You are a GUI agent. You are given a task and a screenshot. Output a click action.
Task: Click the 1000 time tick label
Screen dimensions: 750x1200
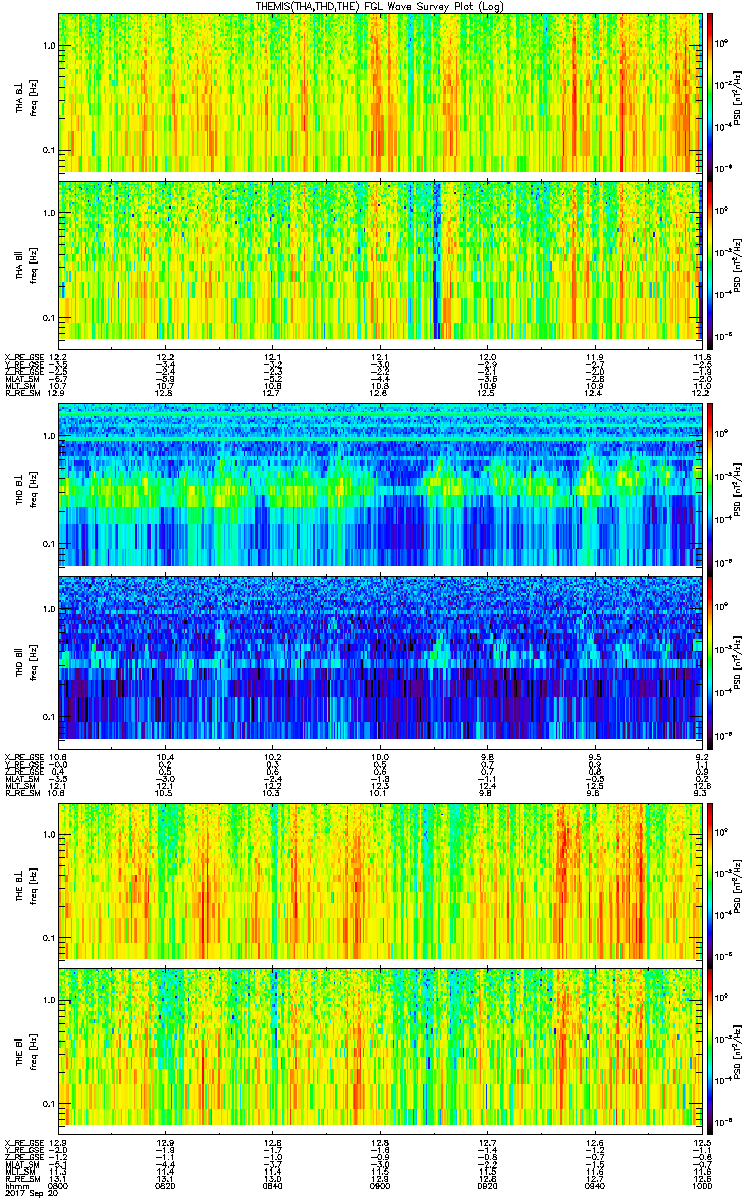tap(701, 1185)
